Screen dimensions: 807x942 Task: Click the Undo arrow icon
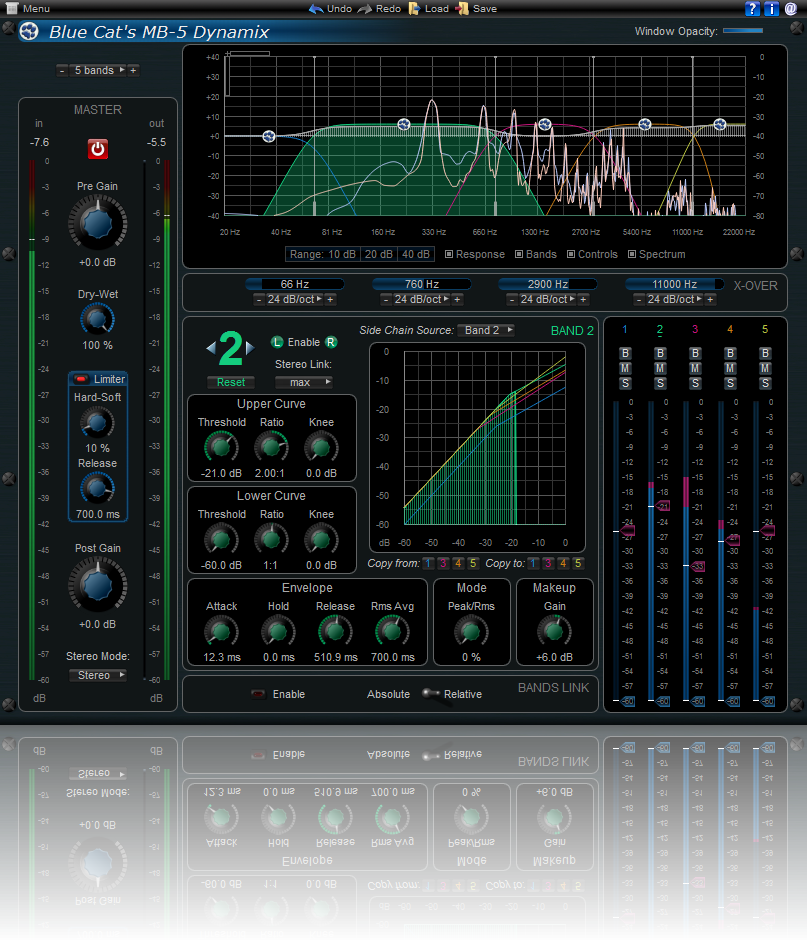click(316, 8)
